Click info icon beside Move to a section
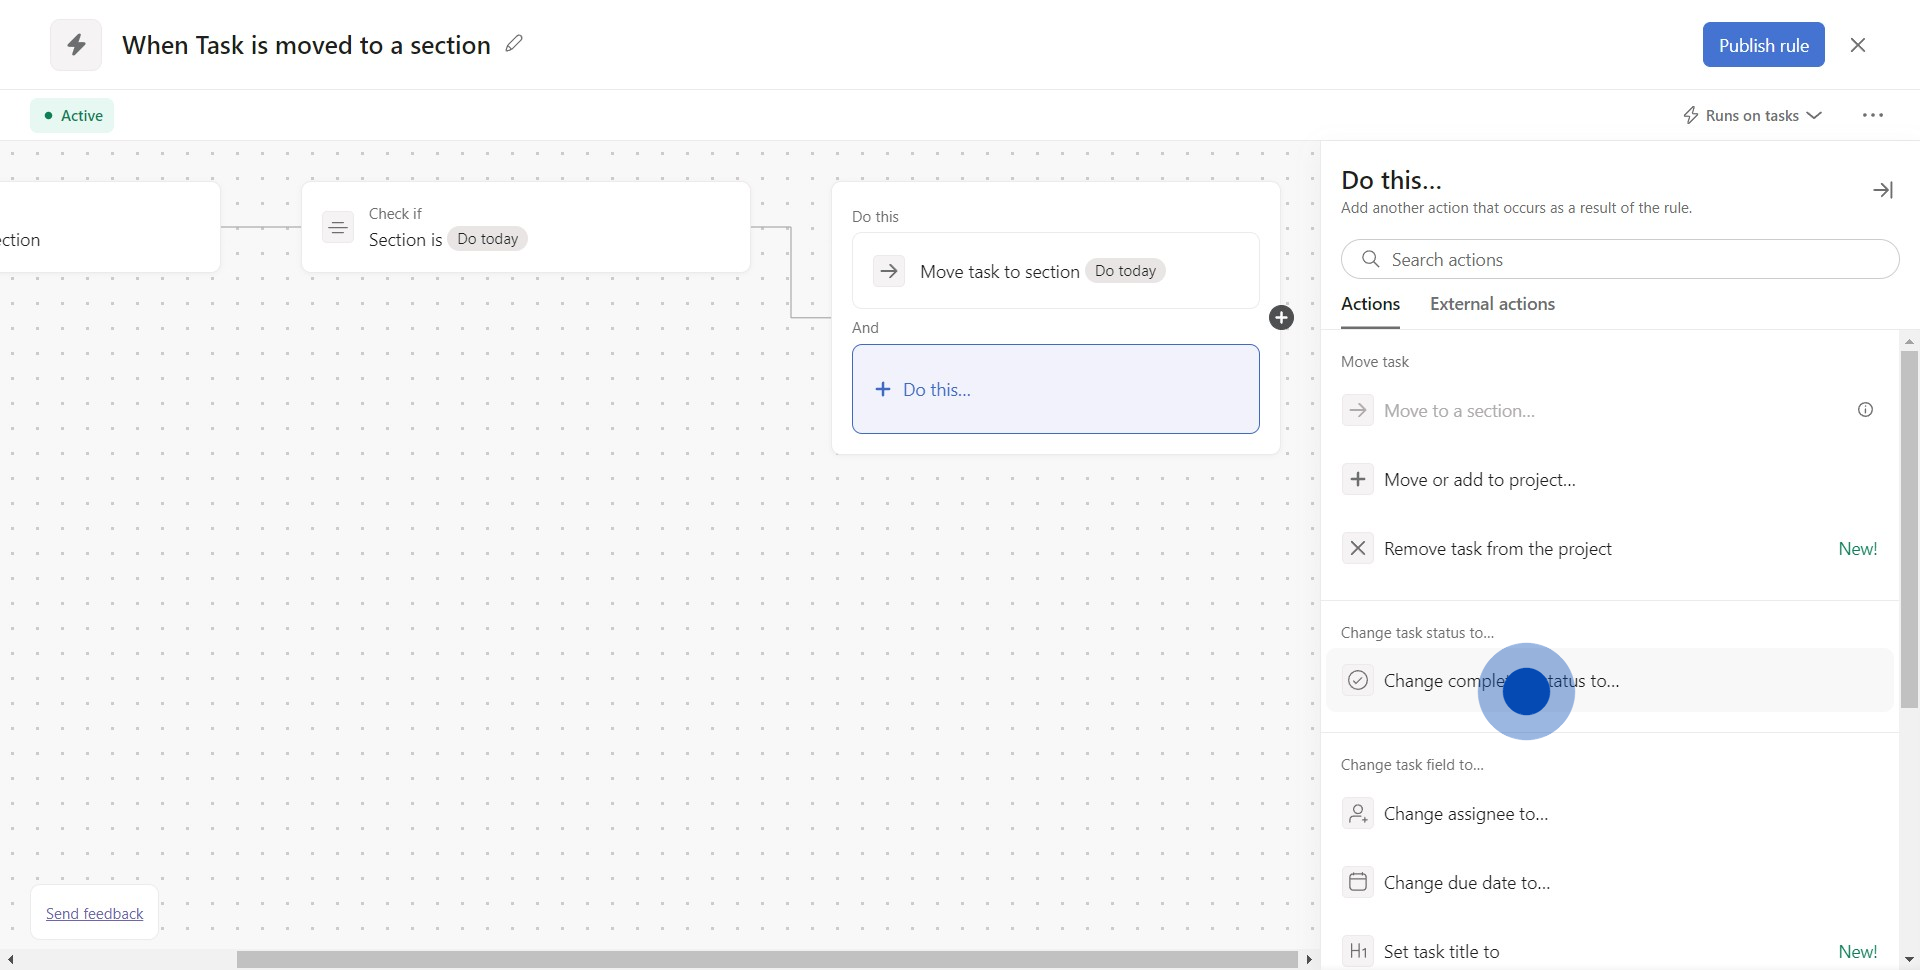This screenshot has height=970, width=1920. tap(1865, 410)
